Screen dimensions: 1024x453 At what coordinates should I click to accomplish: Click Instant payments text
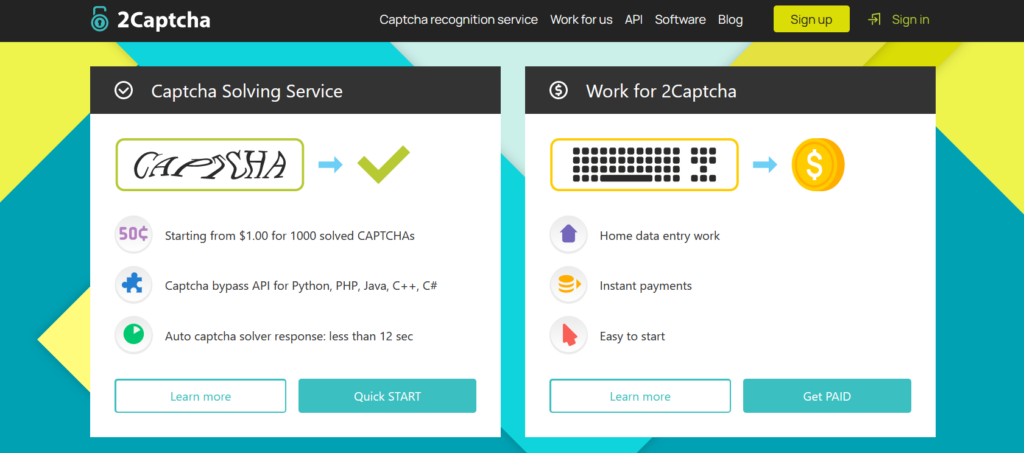[645, 286]
